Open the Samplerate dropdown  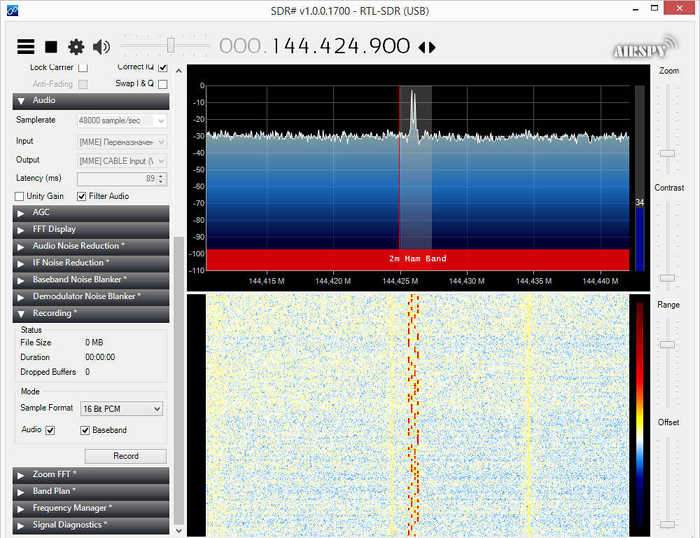(122, 121)
